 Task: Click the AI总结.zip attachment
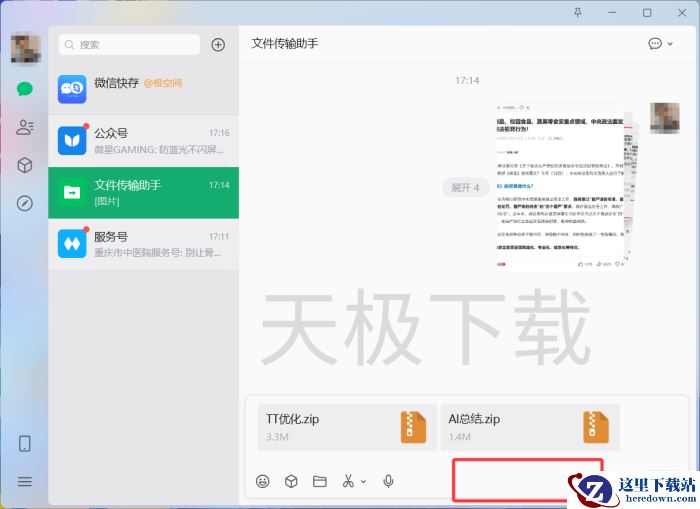point(530,427)
